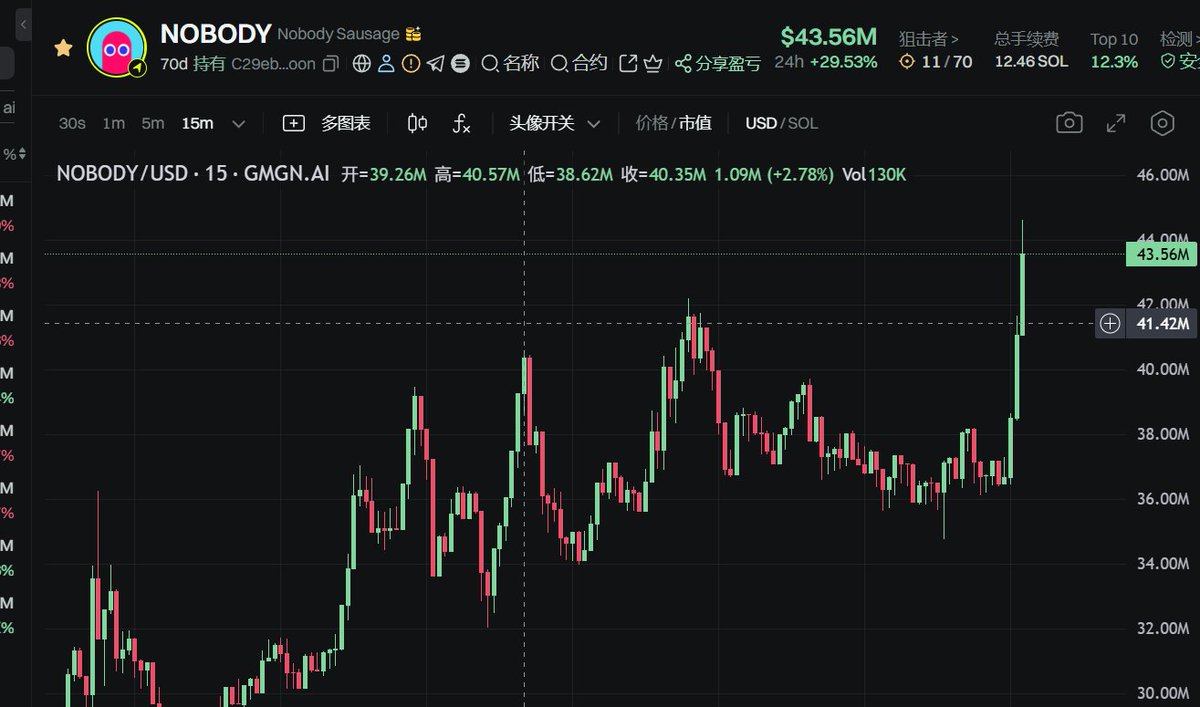Viewport: 1200px width, 707px height.
Task: Select the 15m timeframe
Action: tap(197, 123)
